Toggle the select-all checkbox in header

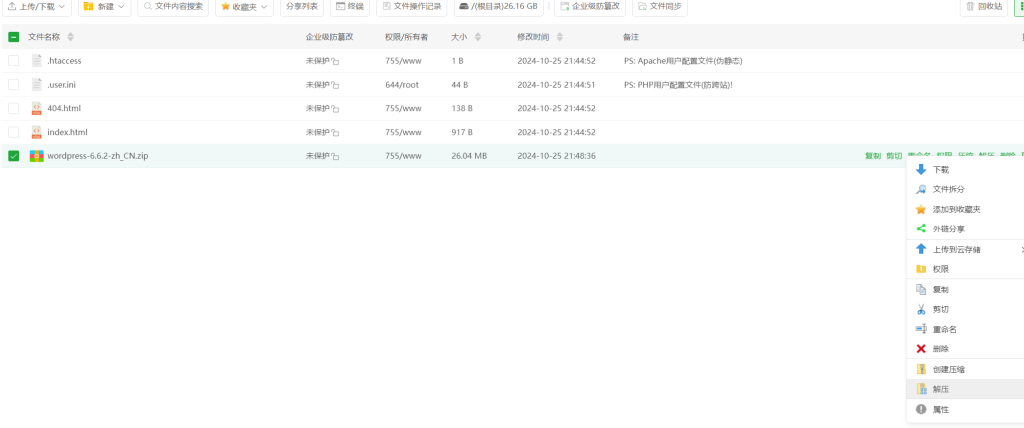click(x=14, y=37)
